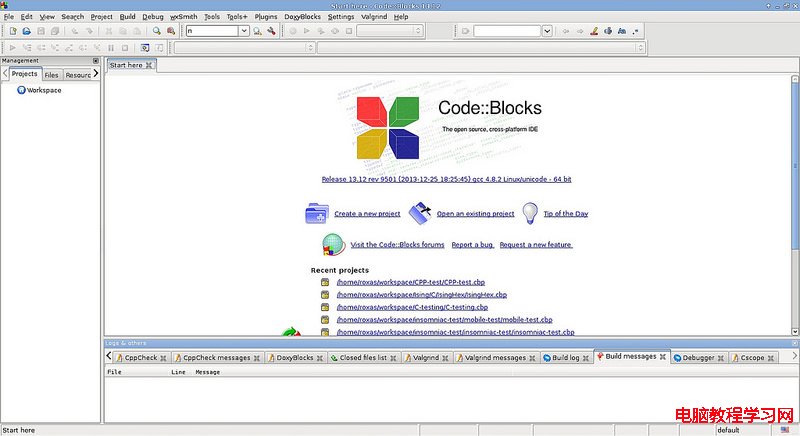Toggle the regular expression search icon

pyautogui.click(x=635, y=31)
